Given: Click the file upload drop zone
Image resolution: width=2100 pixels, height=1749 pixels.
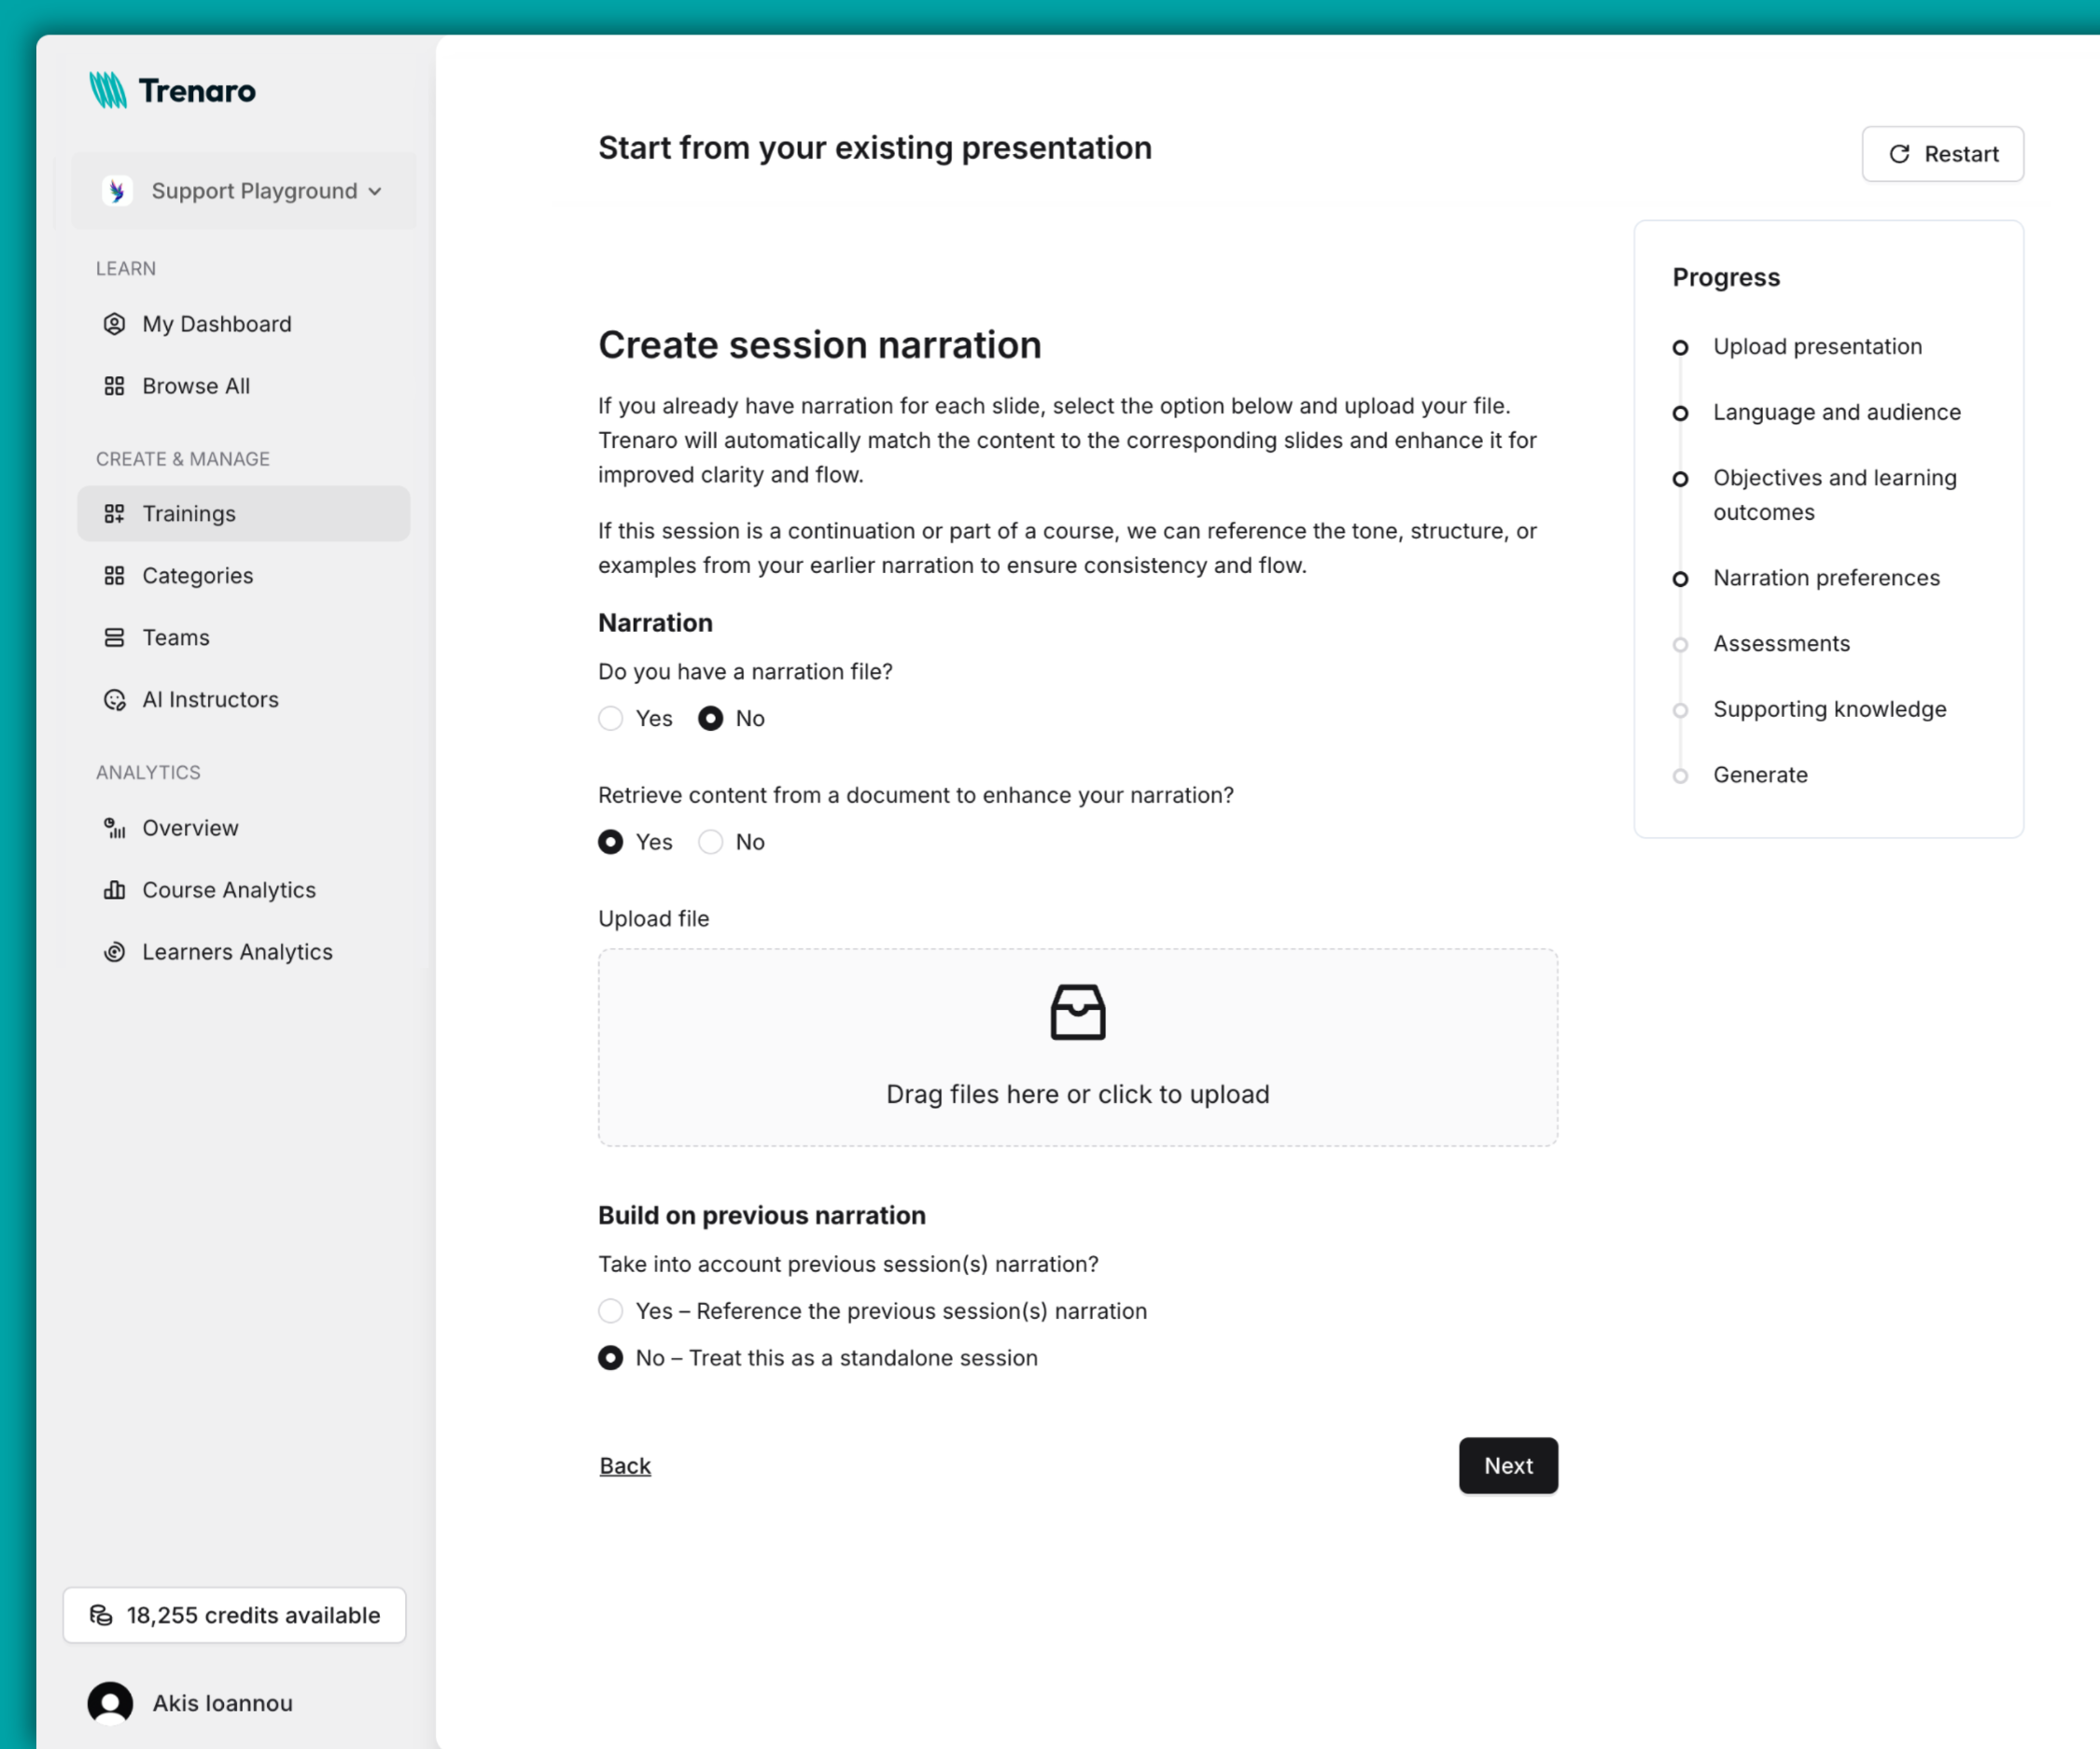Looking at the screenshot, I should pos(1077,1047).
